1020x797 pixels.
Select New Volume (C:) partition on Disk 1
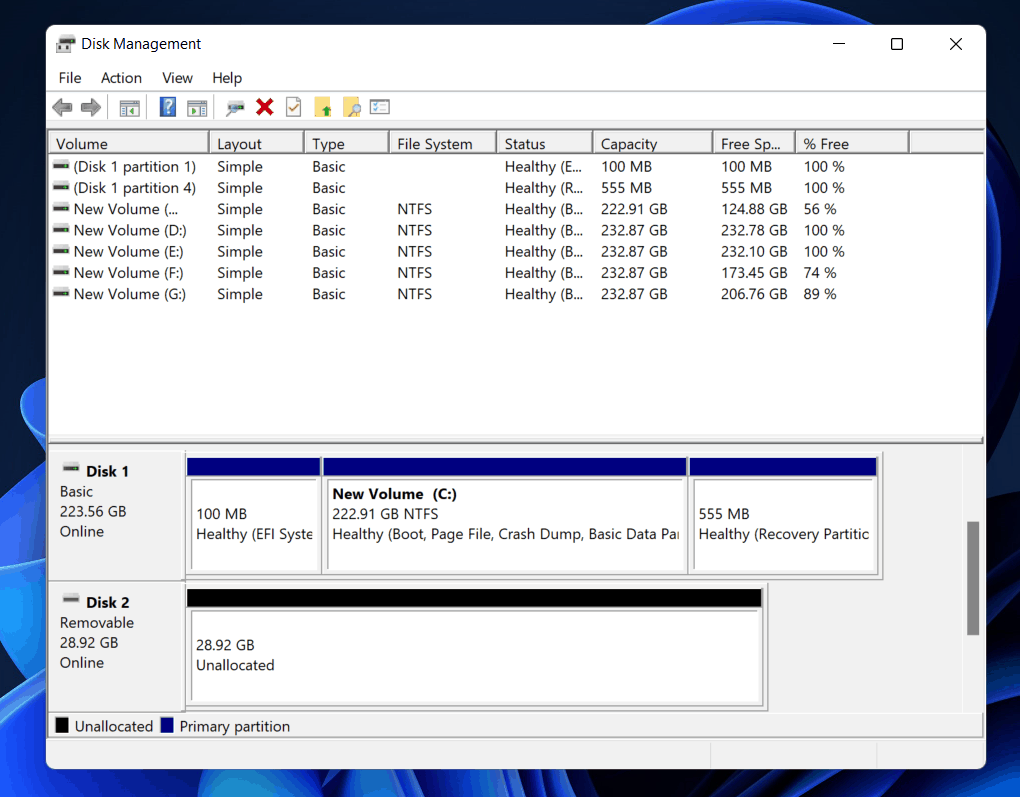pyautogui.click(x=505, y=525)
